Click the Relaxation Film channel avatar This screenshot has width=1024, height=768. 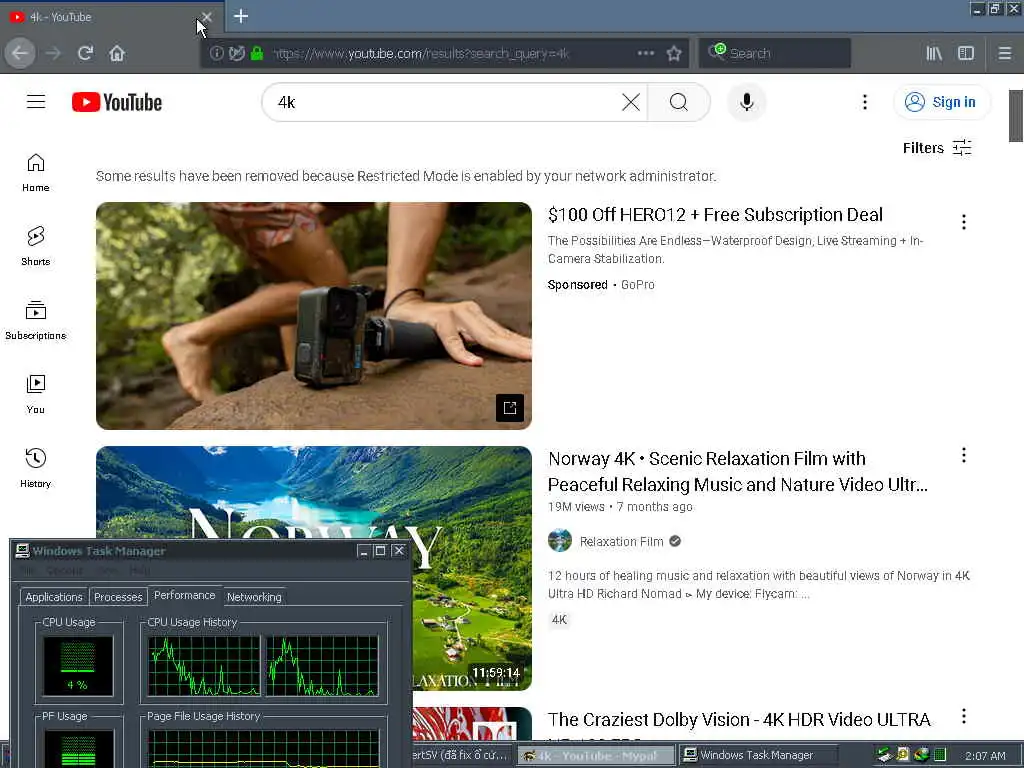(560, 541)
